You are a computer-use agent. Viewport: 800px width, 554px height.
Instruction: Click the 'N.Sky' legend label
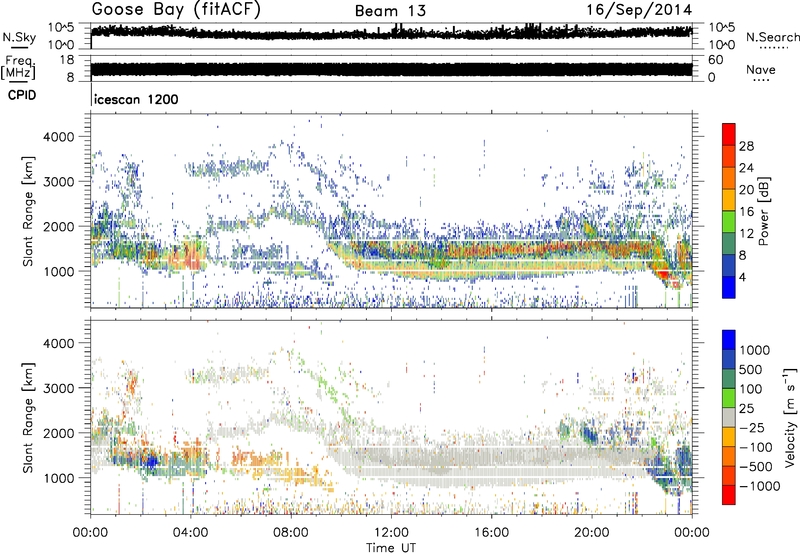19,37
